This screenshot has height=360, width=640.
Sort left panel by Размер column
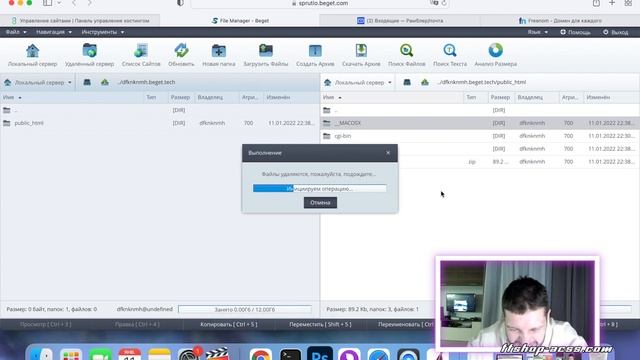coord(180,97)
